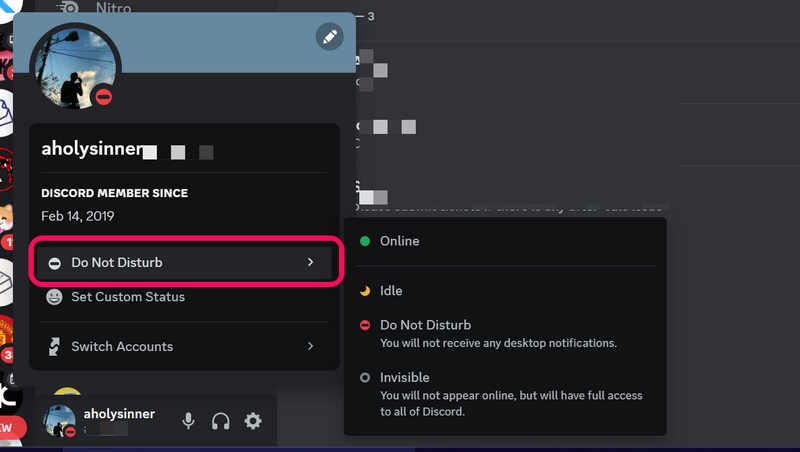Screen dimensions: 800x452
Task: Expand the highlighted Do Not Disturb status row
Action: tap(186, 262)
